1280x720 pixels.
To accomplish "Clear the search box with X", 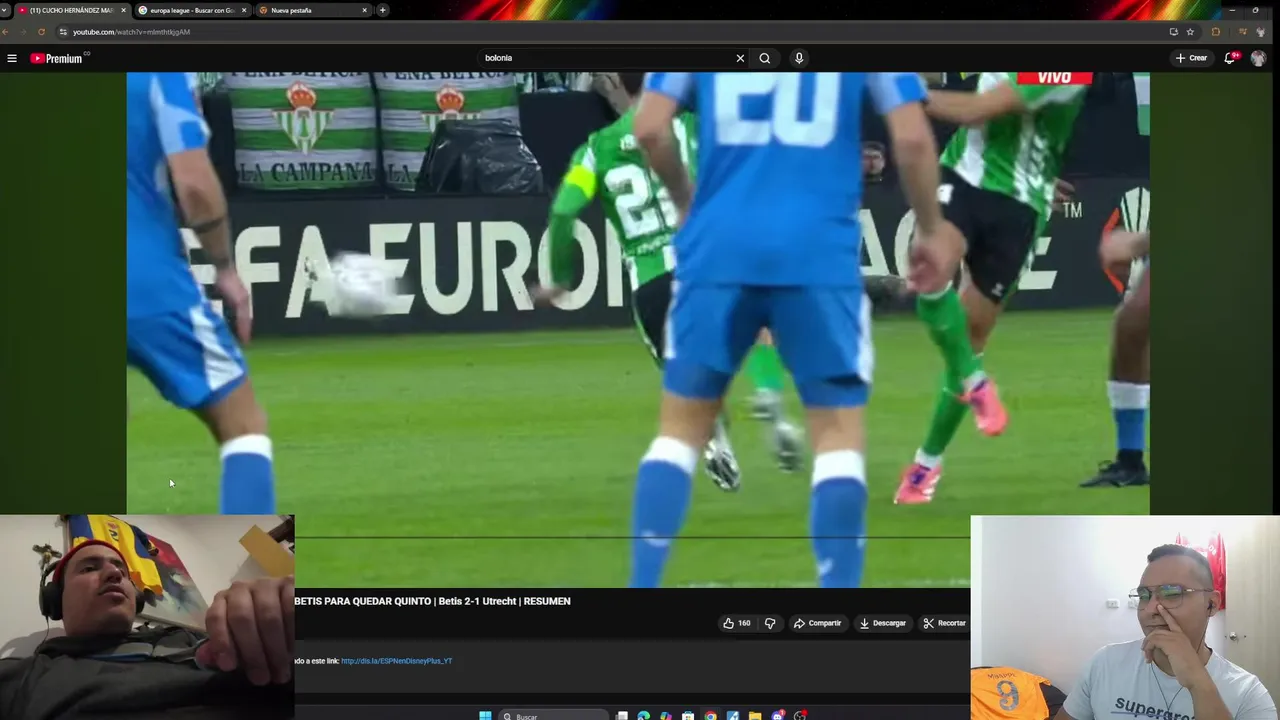I will tap(740, 58).
